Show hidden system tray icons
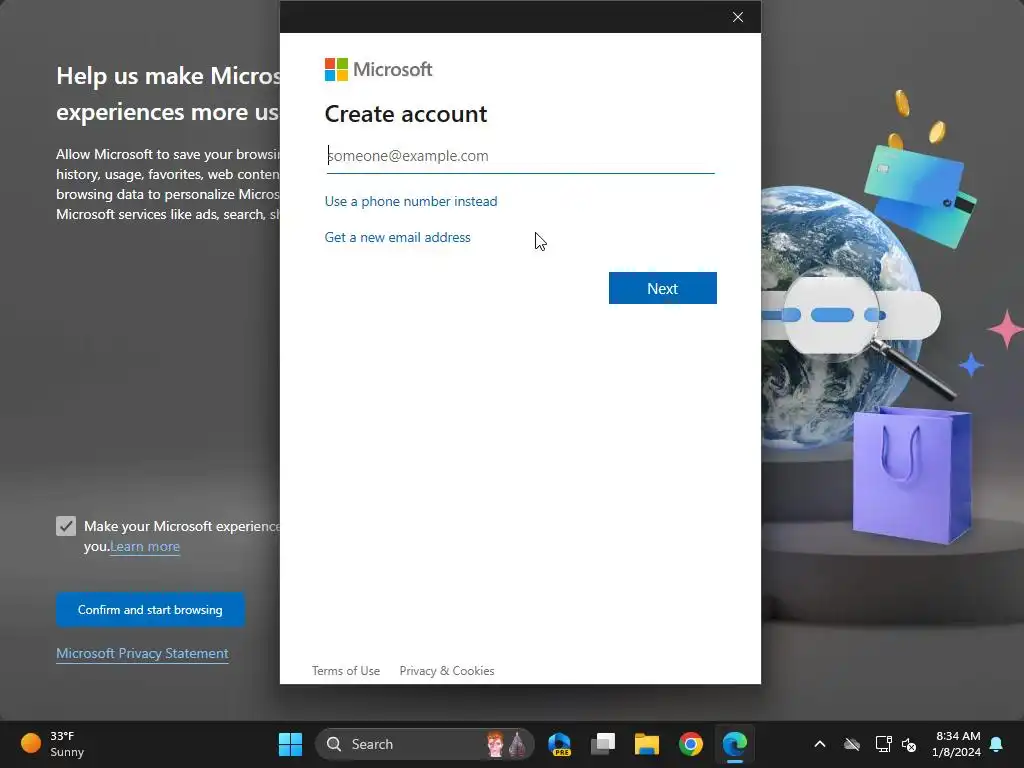 coord(820,744)
